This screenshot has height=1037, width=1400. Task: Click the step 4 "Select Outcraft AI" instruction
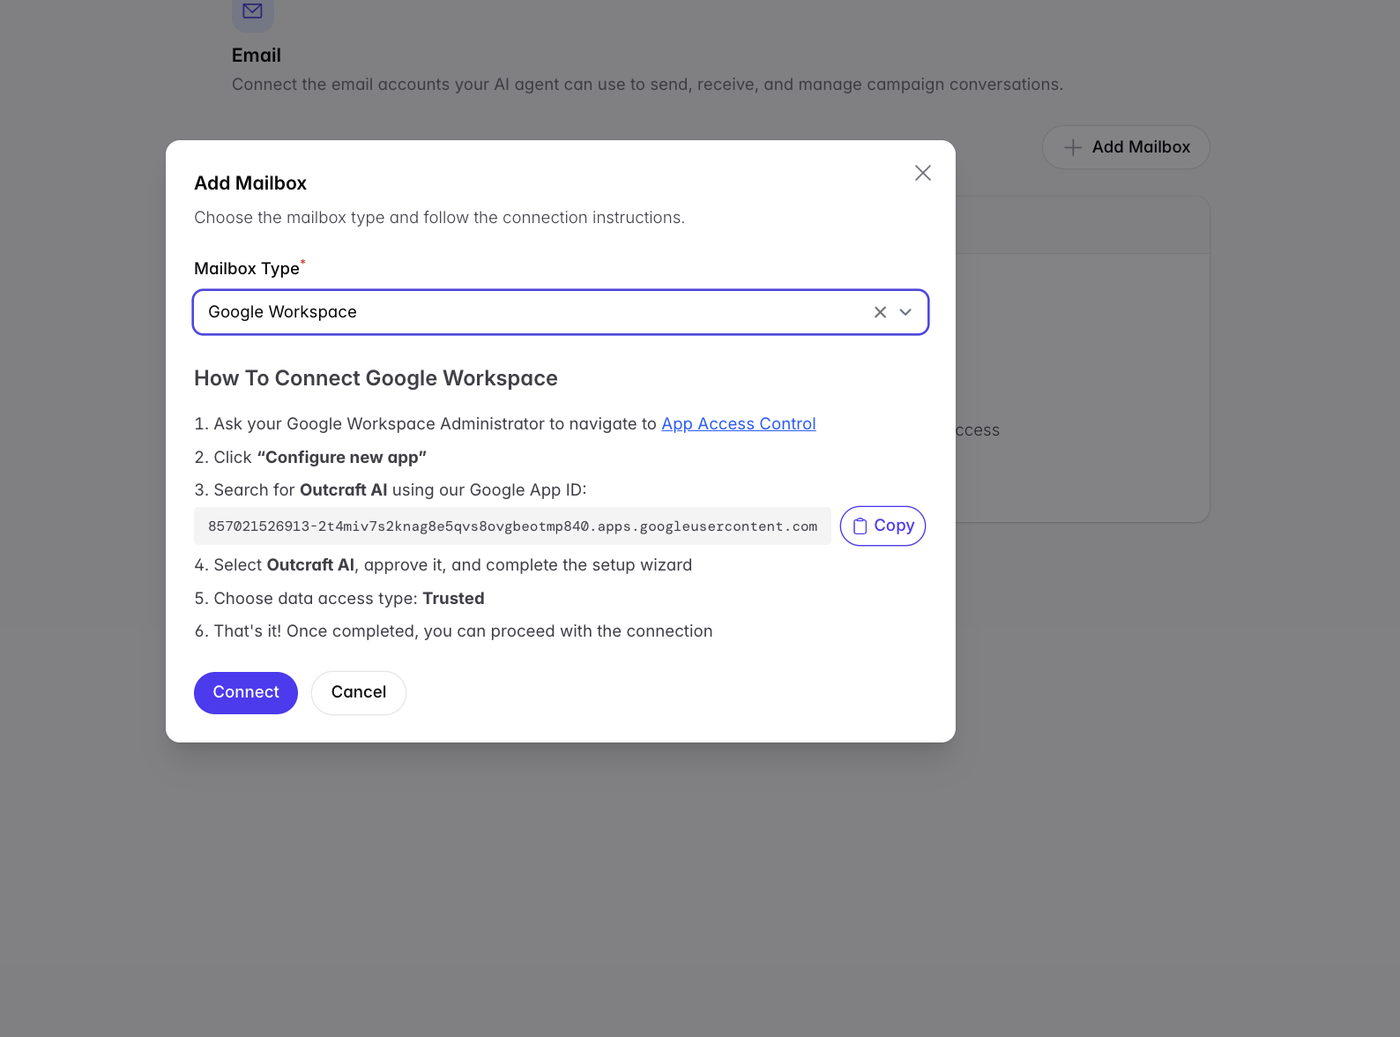pos(443,565)
